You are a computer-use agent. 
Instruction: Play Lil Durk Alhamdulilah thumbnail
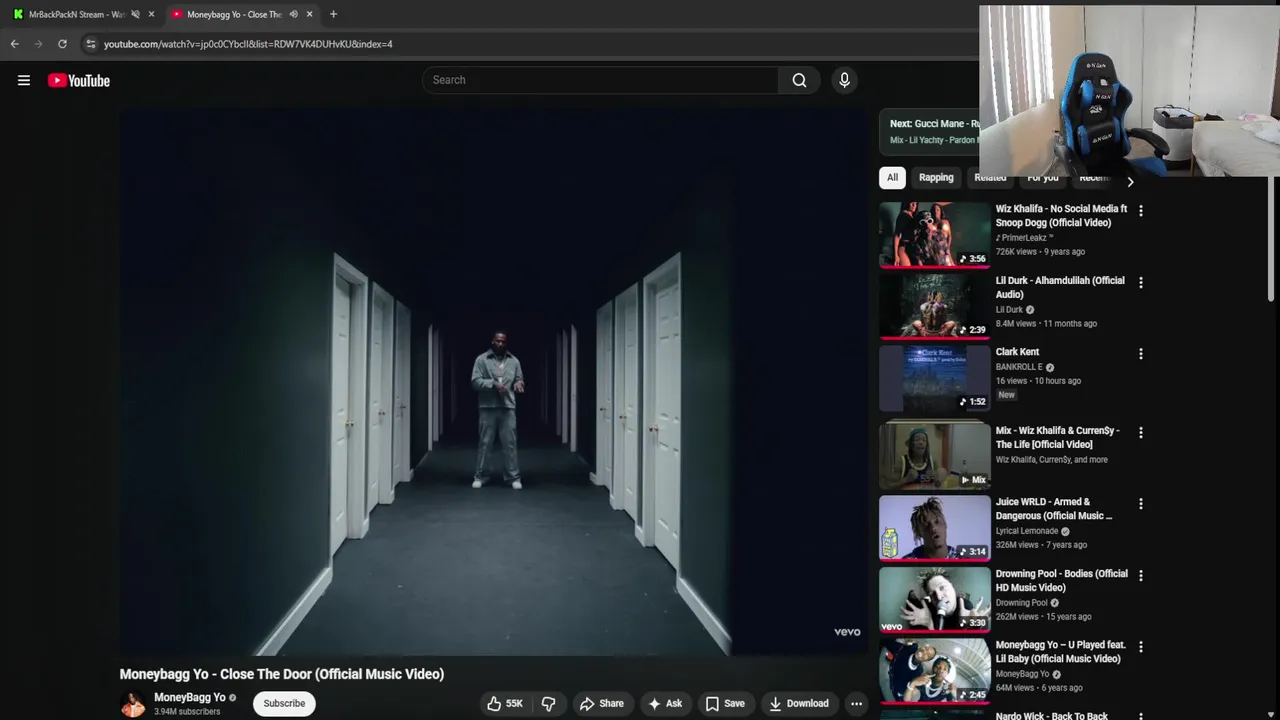(x=934, y=306)
